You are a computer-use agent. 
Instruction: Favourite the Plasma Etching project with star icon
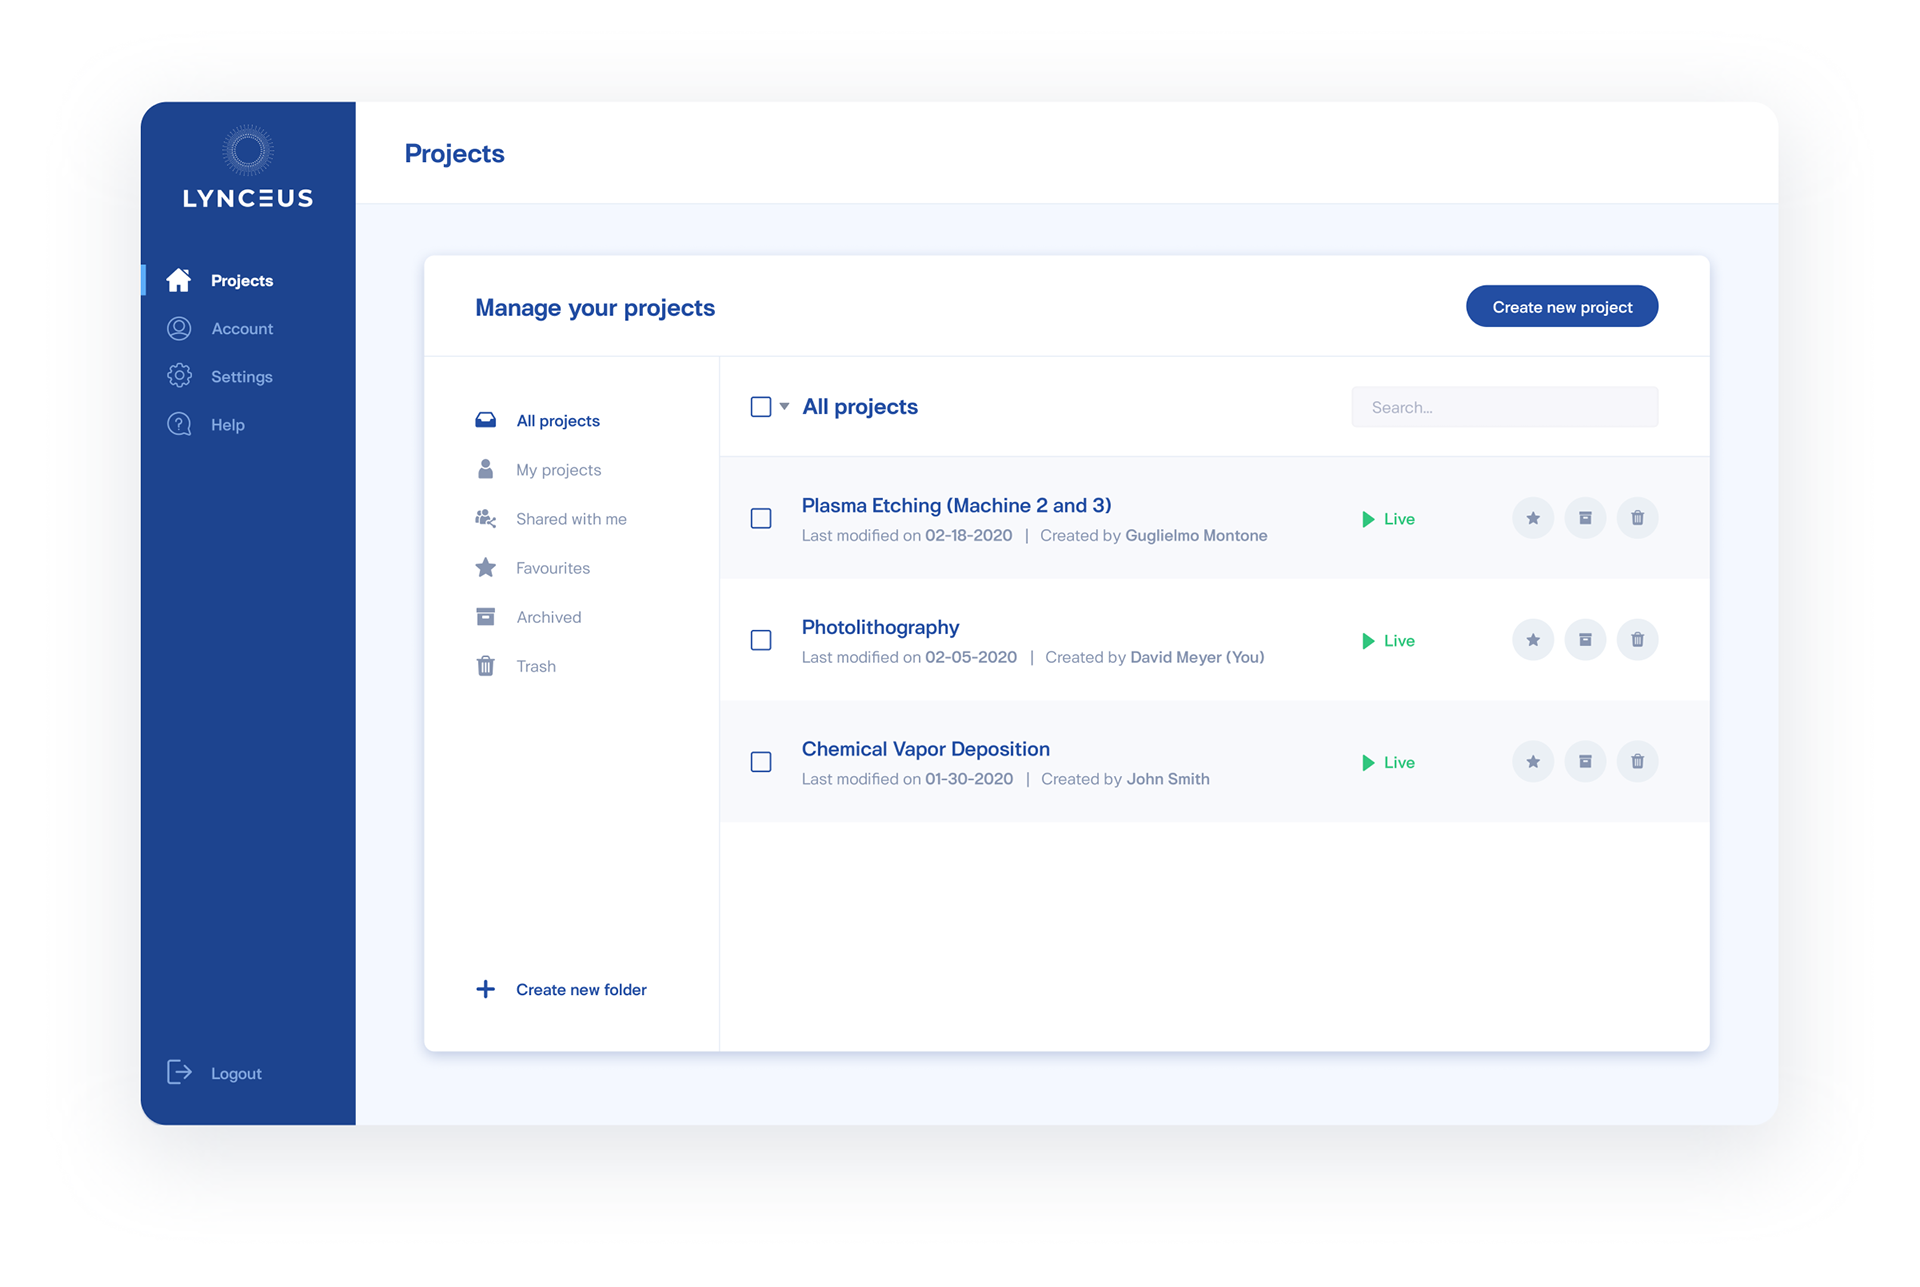tap(1532, 518)
